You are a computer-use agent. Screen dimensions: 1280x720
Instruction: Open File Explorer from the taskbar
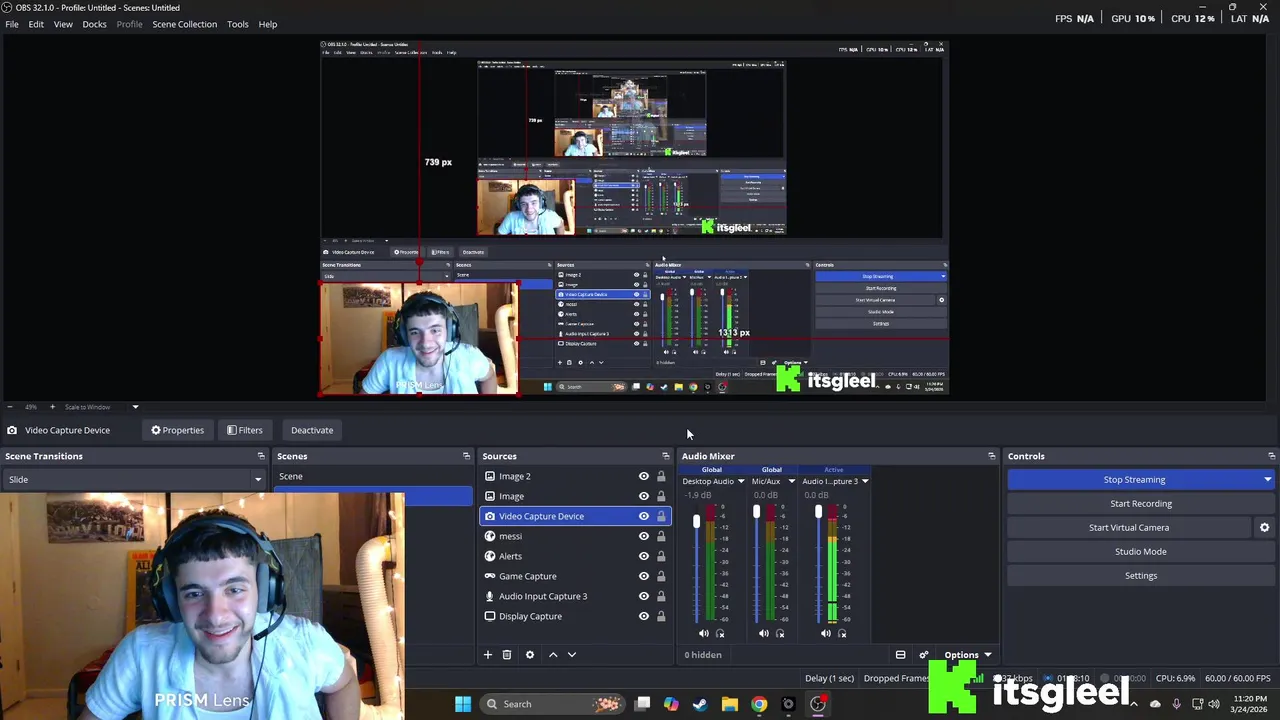pos(730,704)
